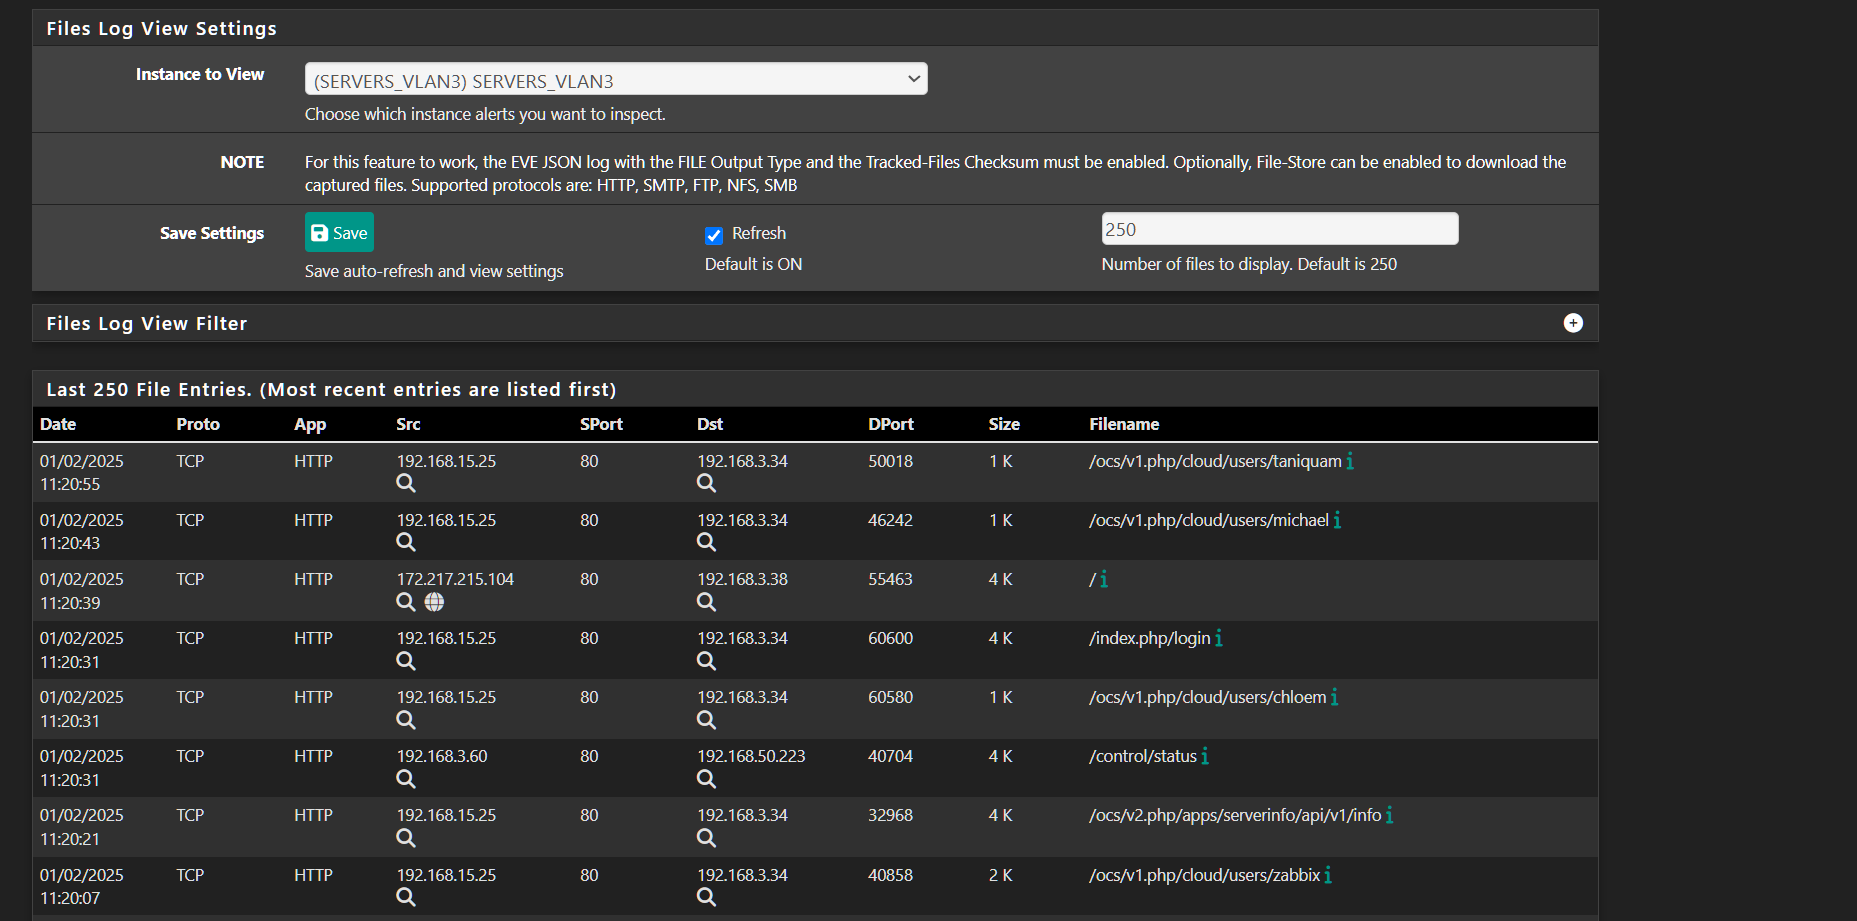Viewport: 1857px width, 921px height.
Task: Click globe GeoIP icon under 172.217.215.104
Action: [434, 602]
